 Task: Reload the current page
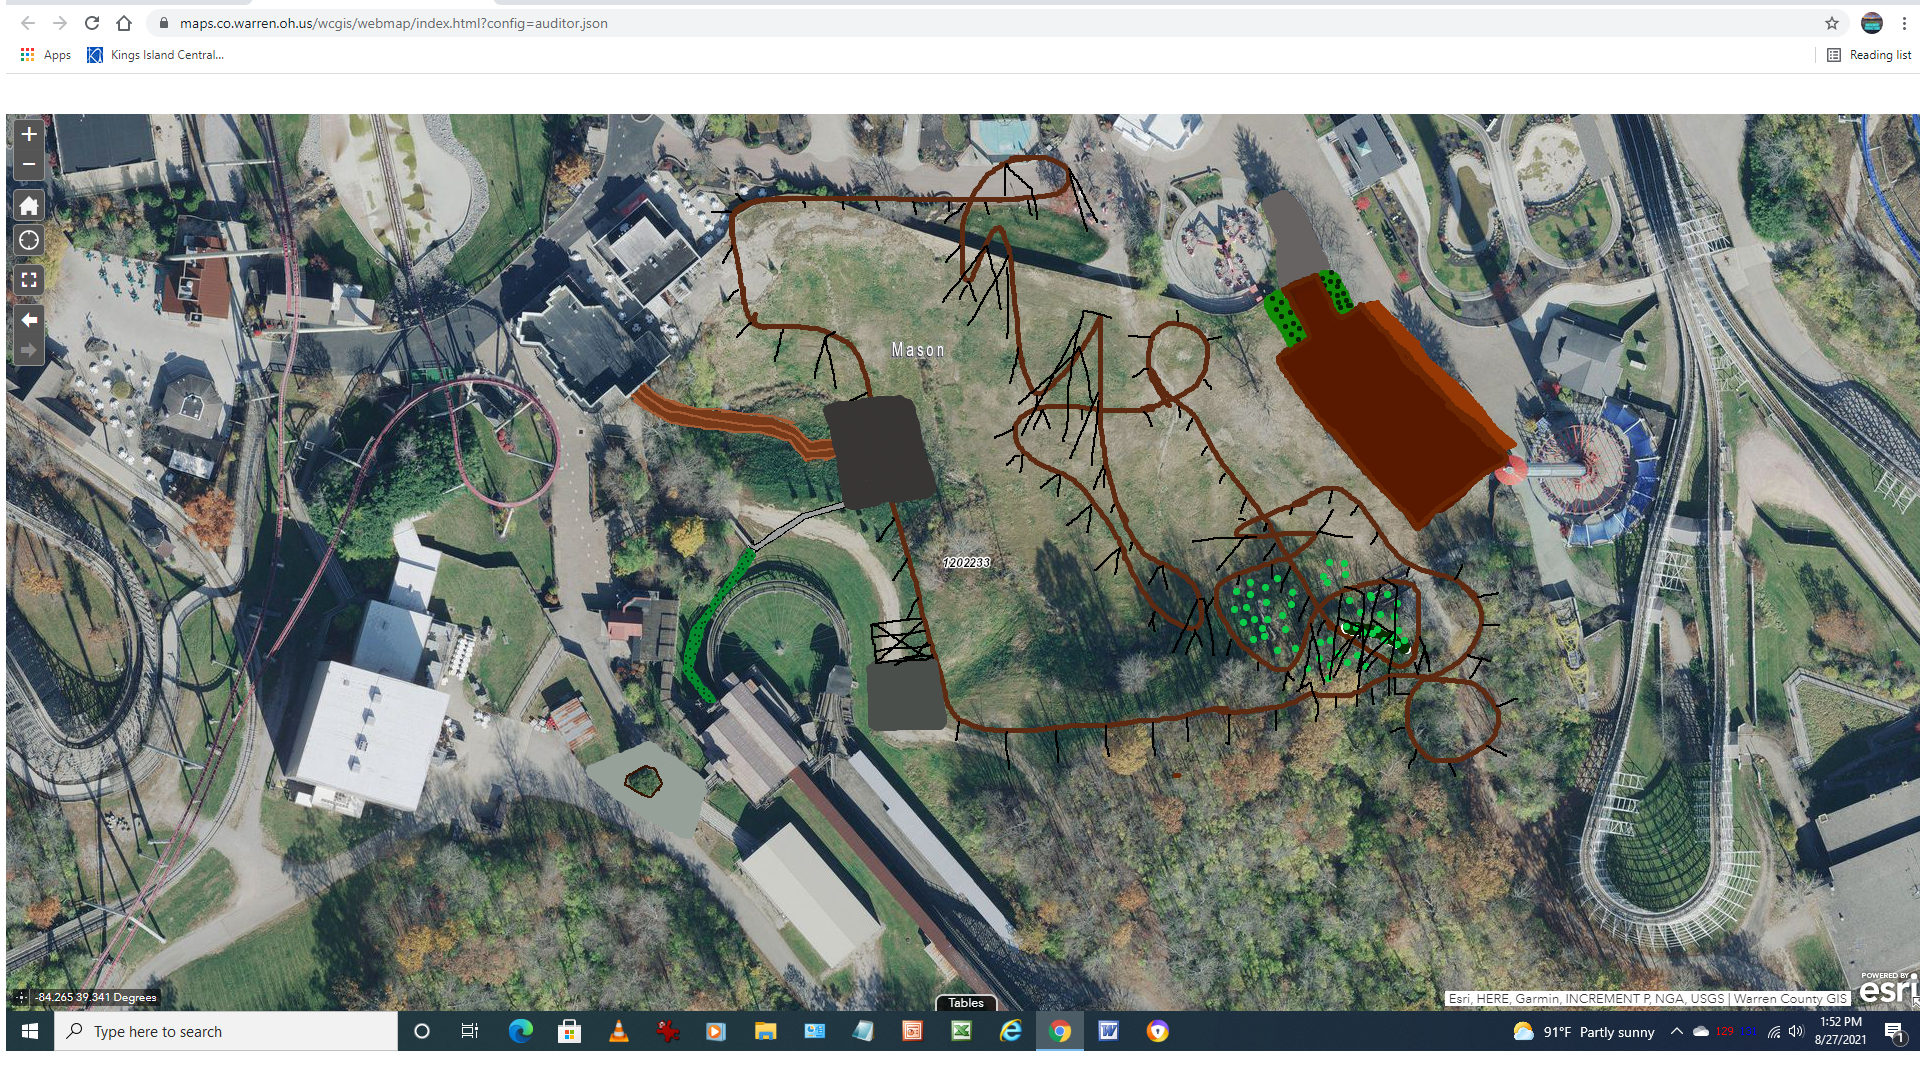point(92,23)
